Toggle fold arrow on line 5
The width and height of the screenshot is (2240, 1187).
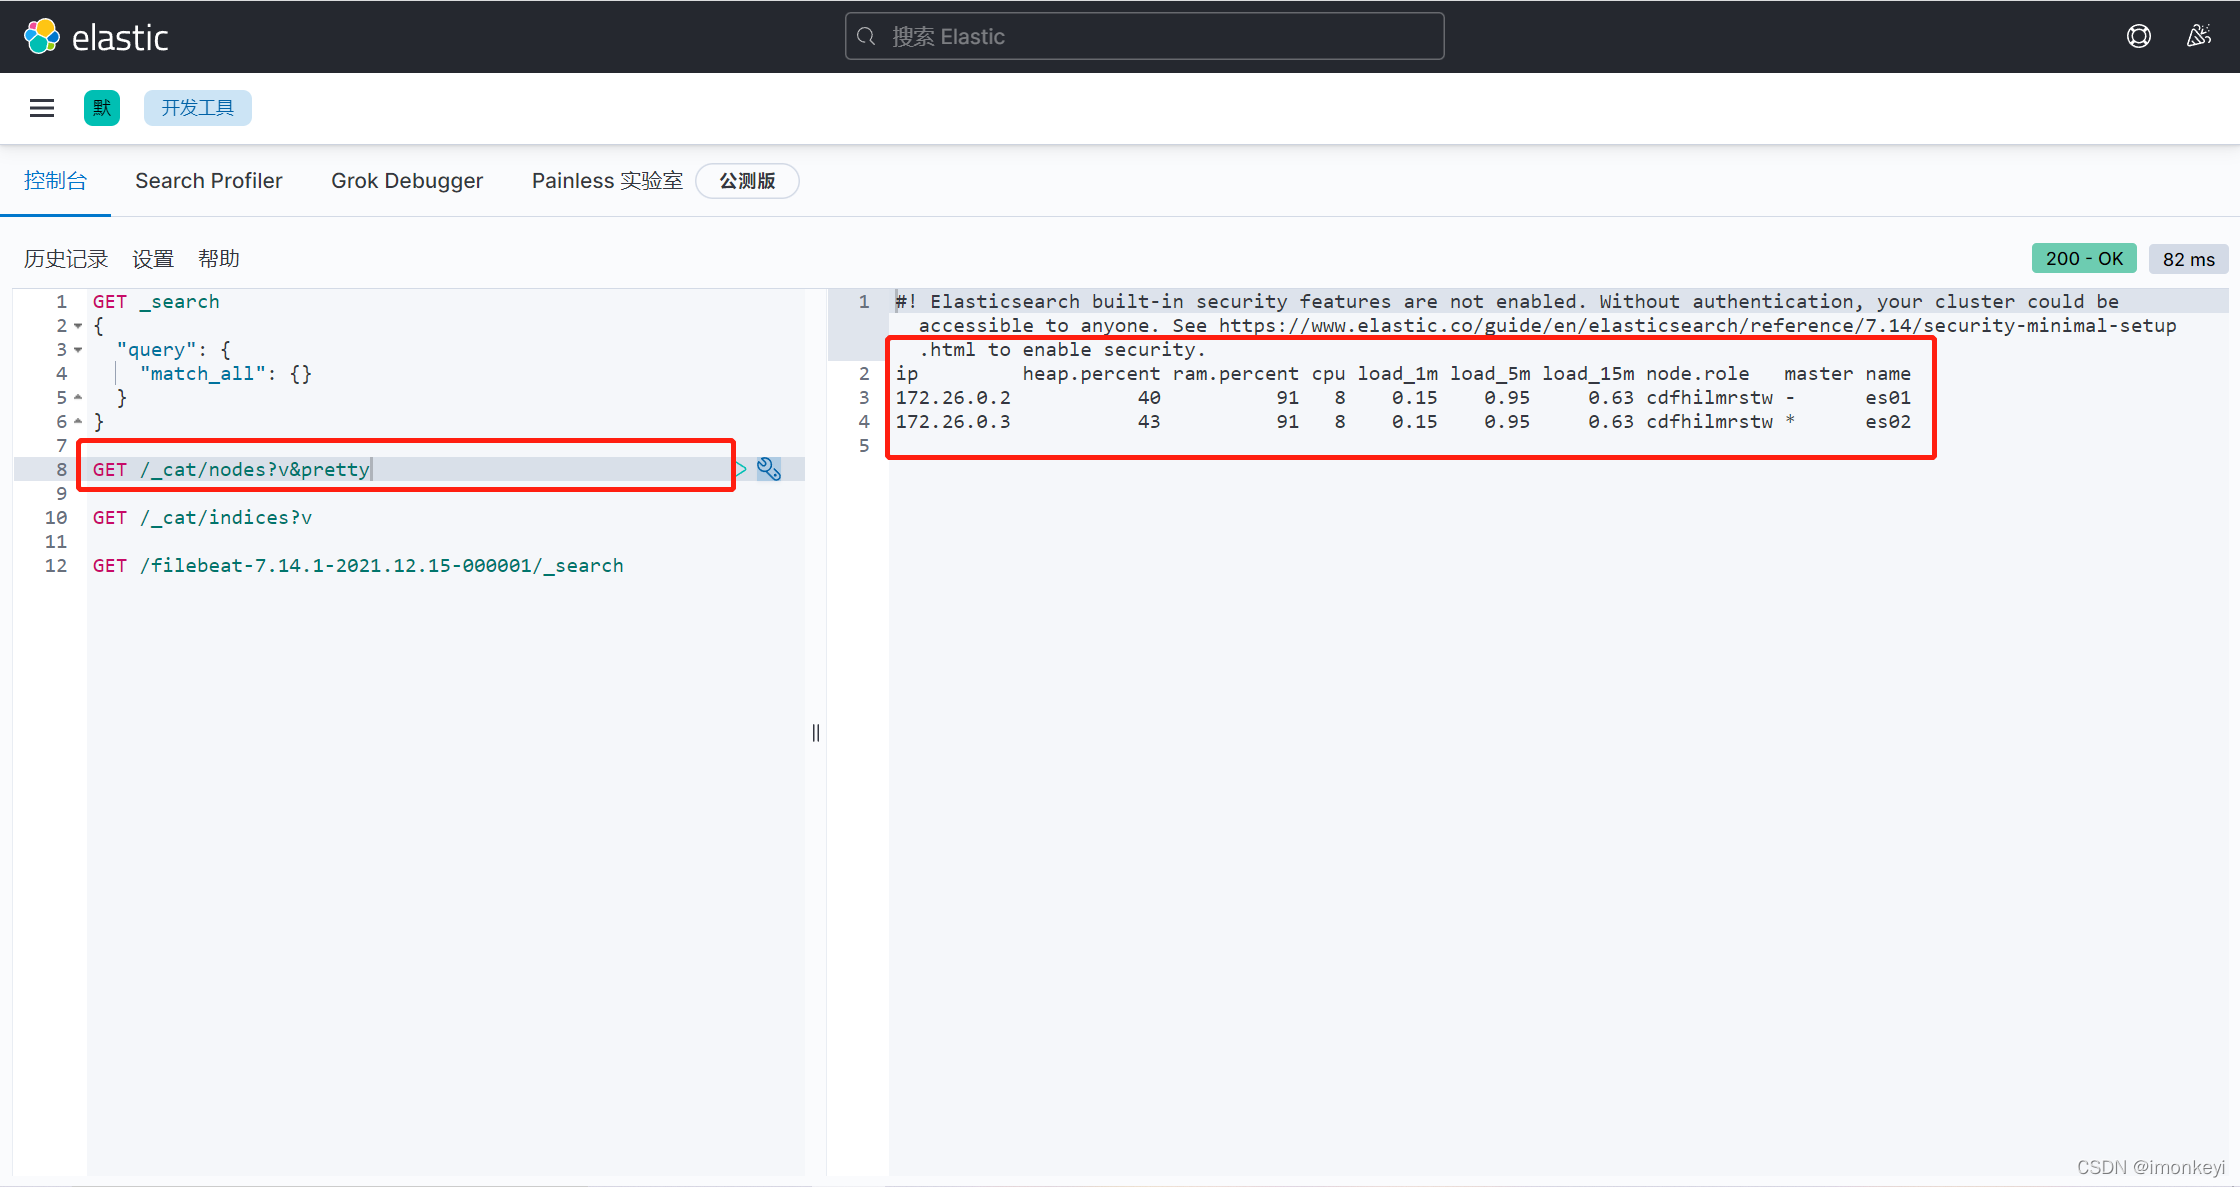pos(78,398)
